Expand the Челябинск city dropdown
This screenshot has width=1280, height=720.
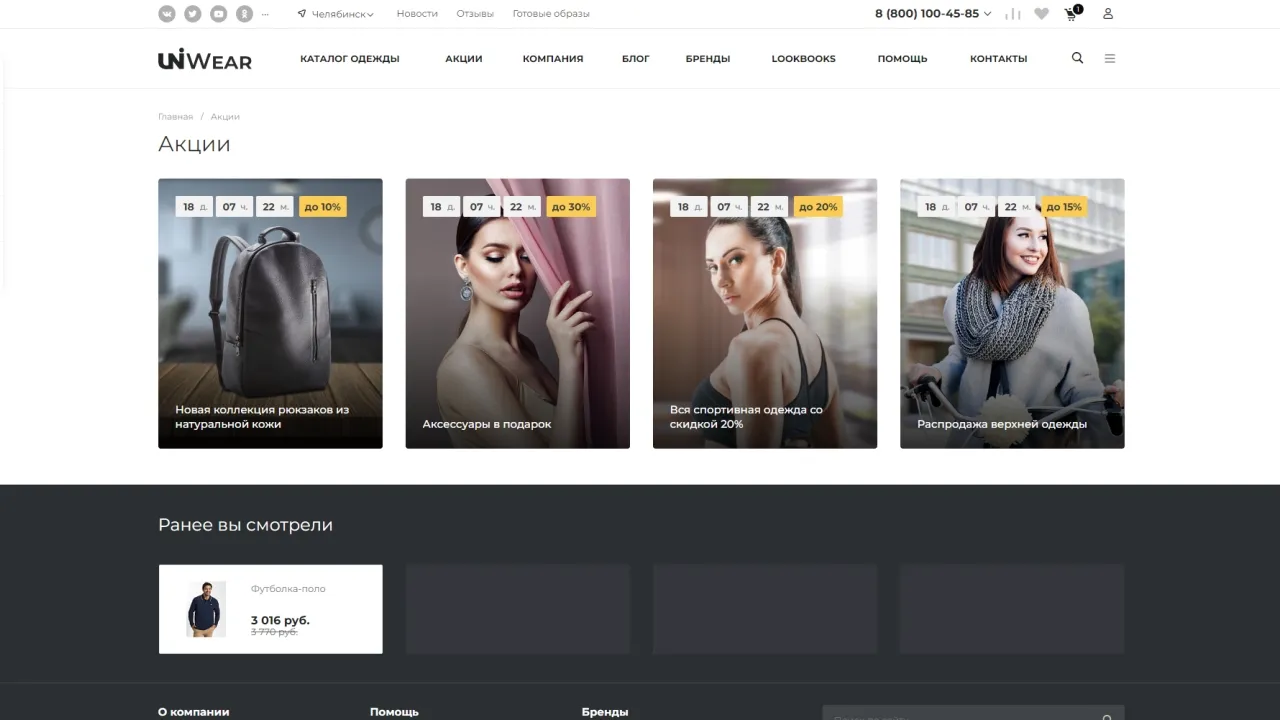tap(342, 14)
